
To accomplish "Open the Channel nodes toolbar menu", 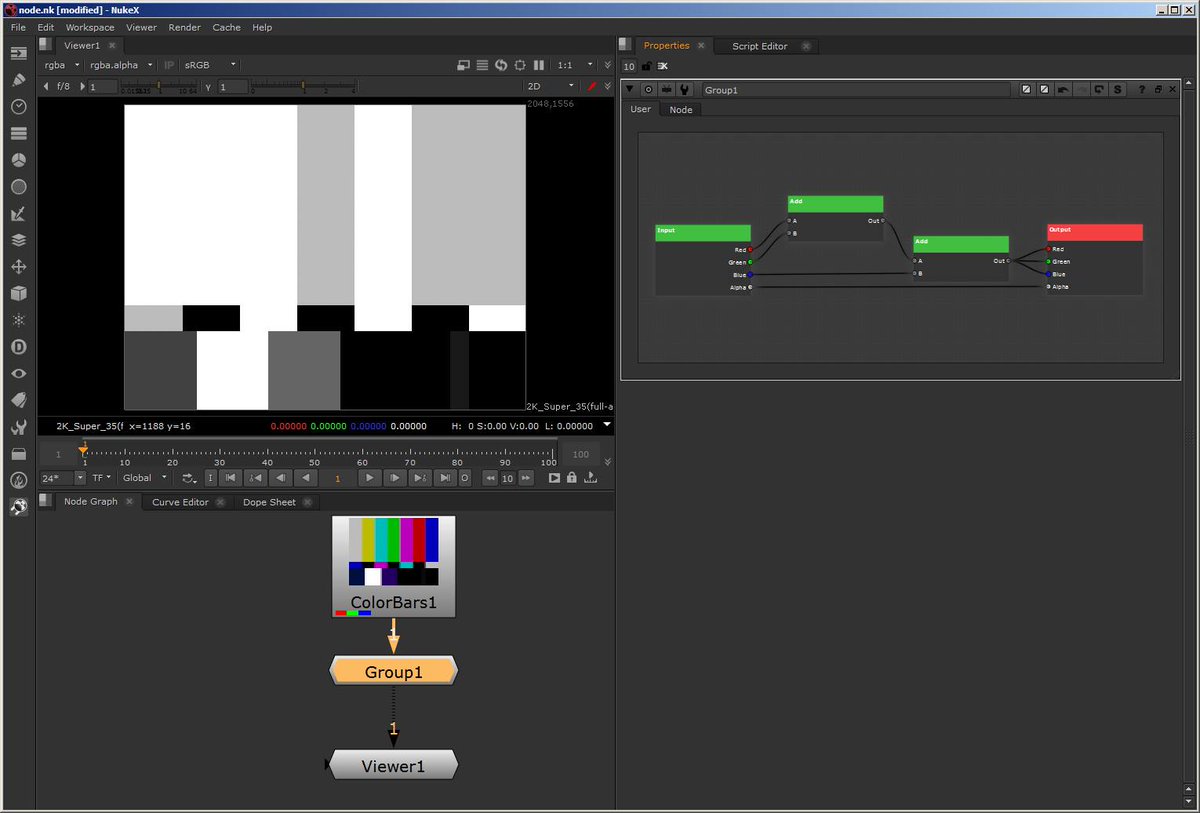I will tap(18, 133).
